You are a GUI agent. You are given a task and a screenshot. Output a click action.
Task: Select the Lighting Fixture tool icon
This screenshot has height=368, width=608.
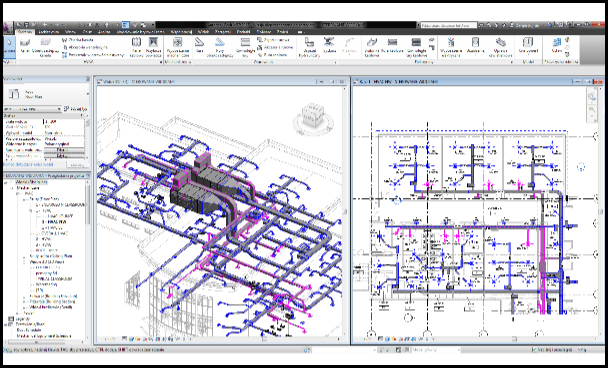[x=500, y=42]
